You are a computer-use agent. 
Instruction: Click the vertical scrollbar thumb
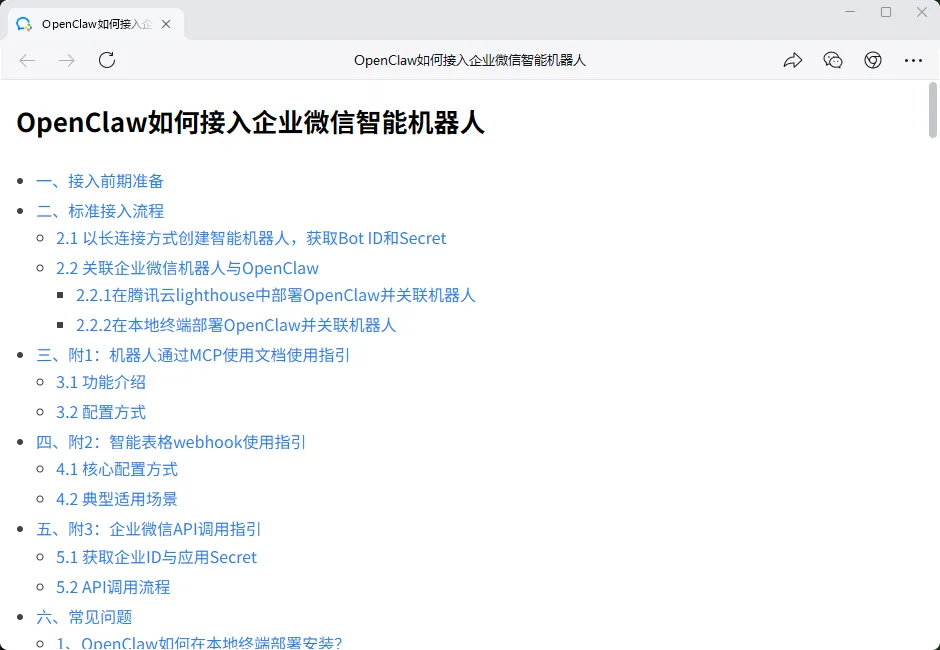click(x=932, y=110)
